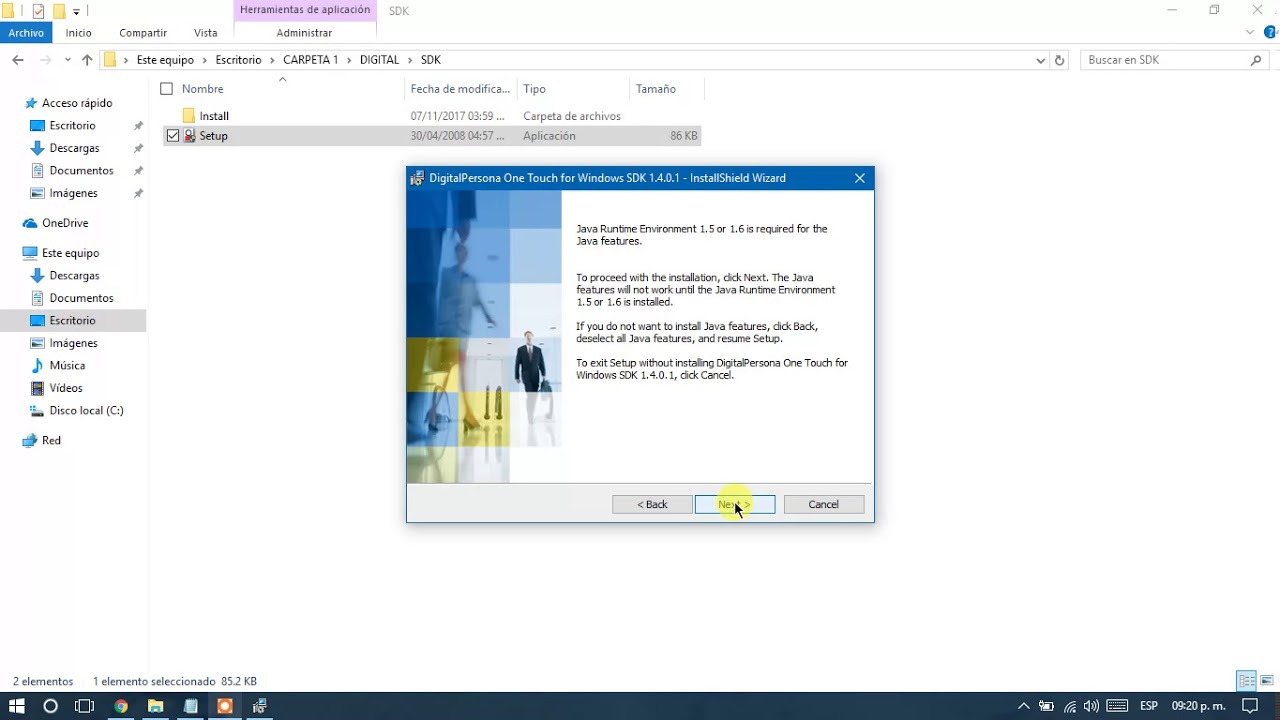Click Next in the InstallShield Wizard
Viewport: 1280px width, 720px height.
pos(735,504)
